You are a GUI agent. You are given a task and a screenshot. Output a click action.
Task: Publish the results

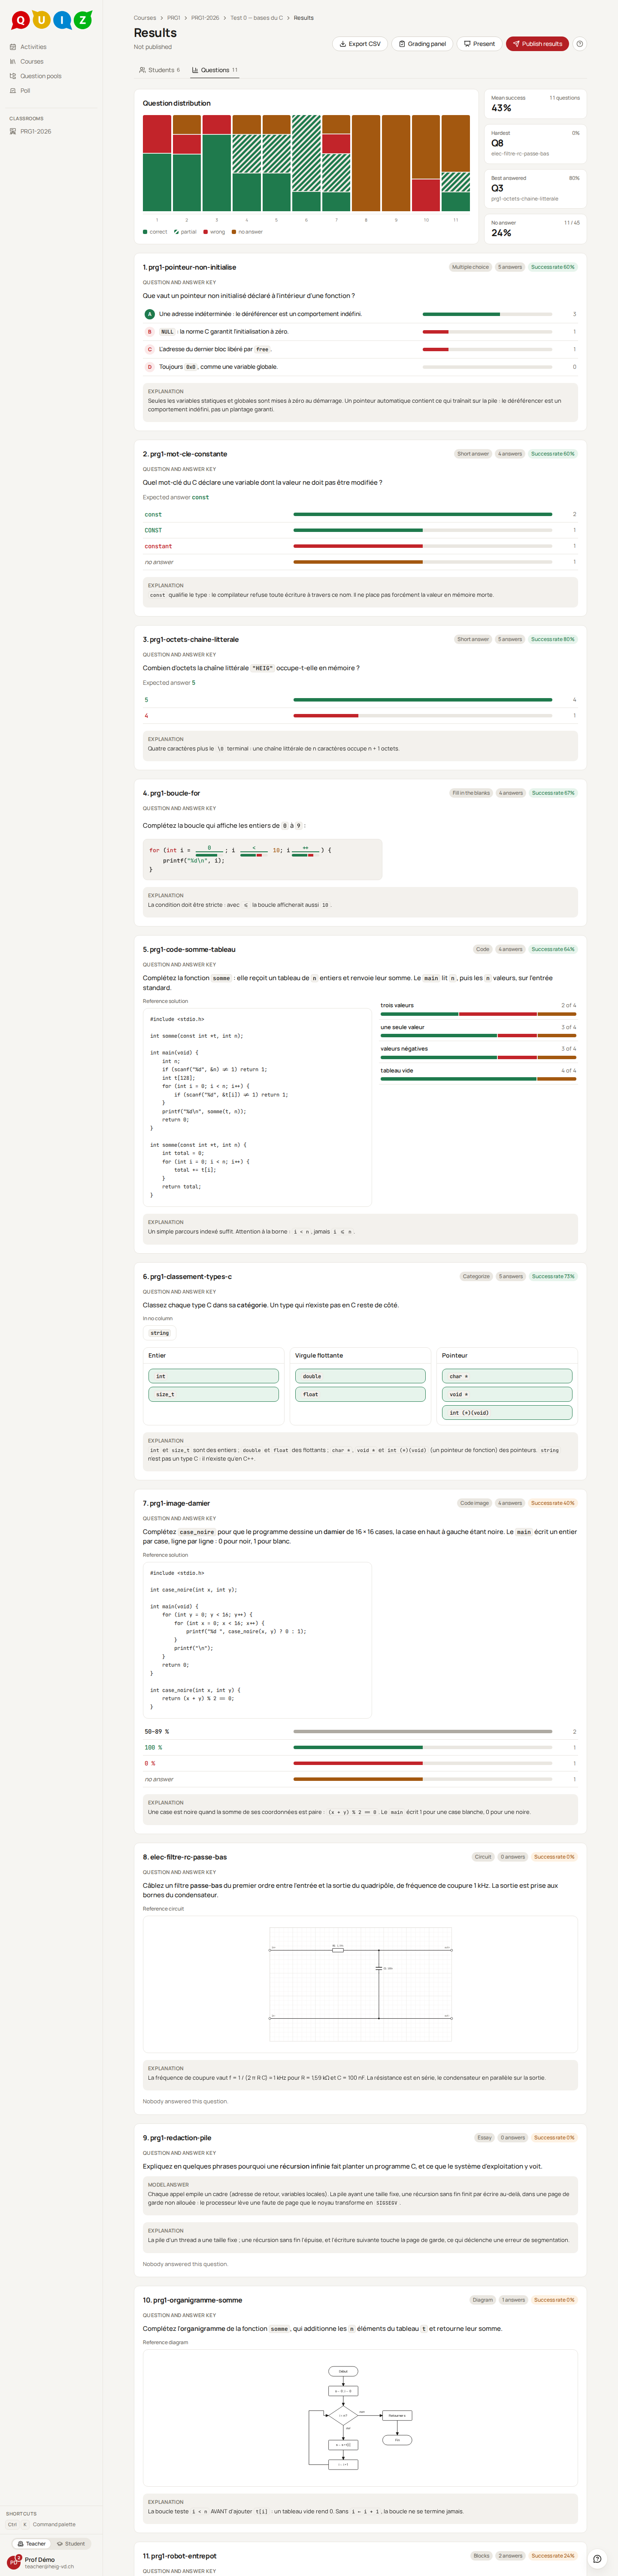tap(537, 44)
